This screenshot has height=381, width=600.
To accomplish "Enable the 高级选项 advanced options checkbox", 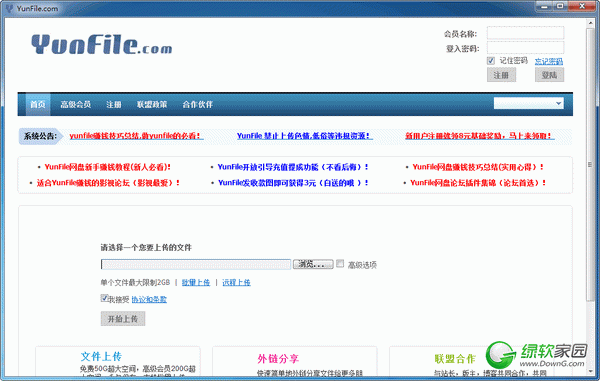I will tap(340, 264).
